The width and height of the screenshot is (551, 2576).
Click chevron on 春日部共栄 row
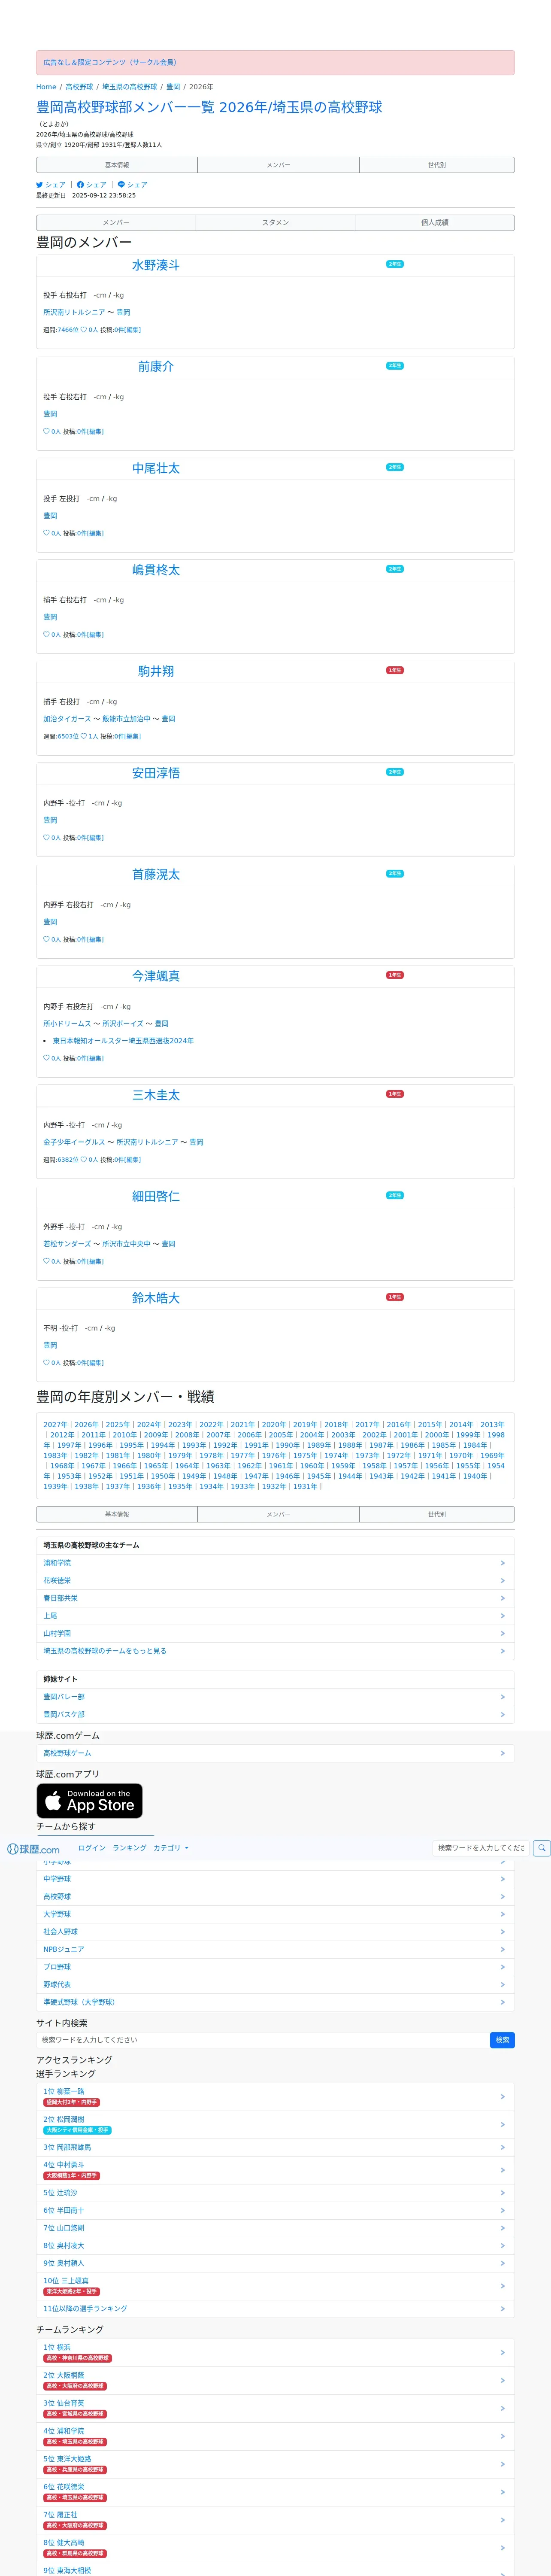pos(502,1598)
